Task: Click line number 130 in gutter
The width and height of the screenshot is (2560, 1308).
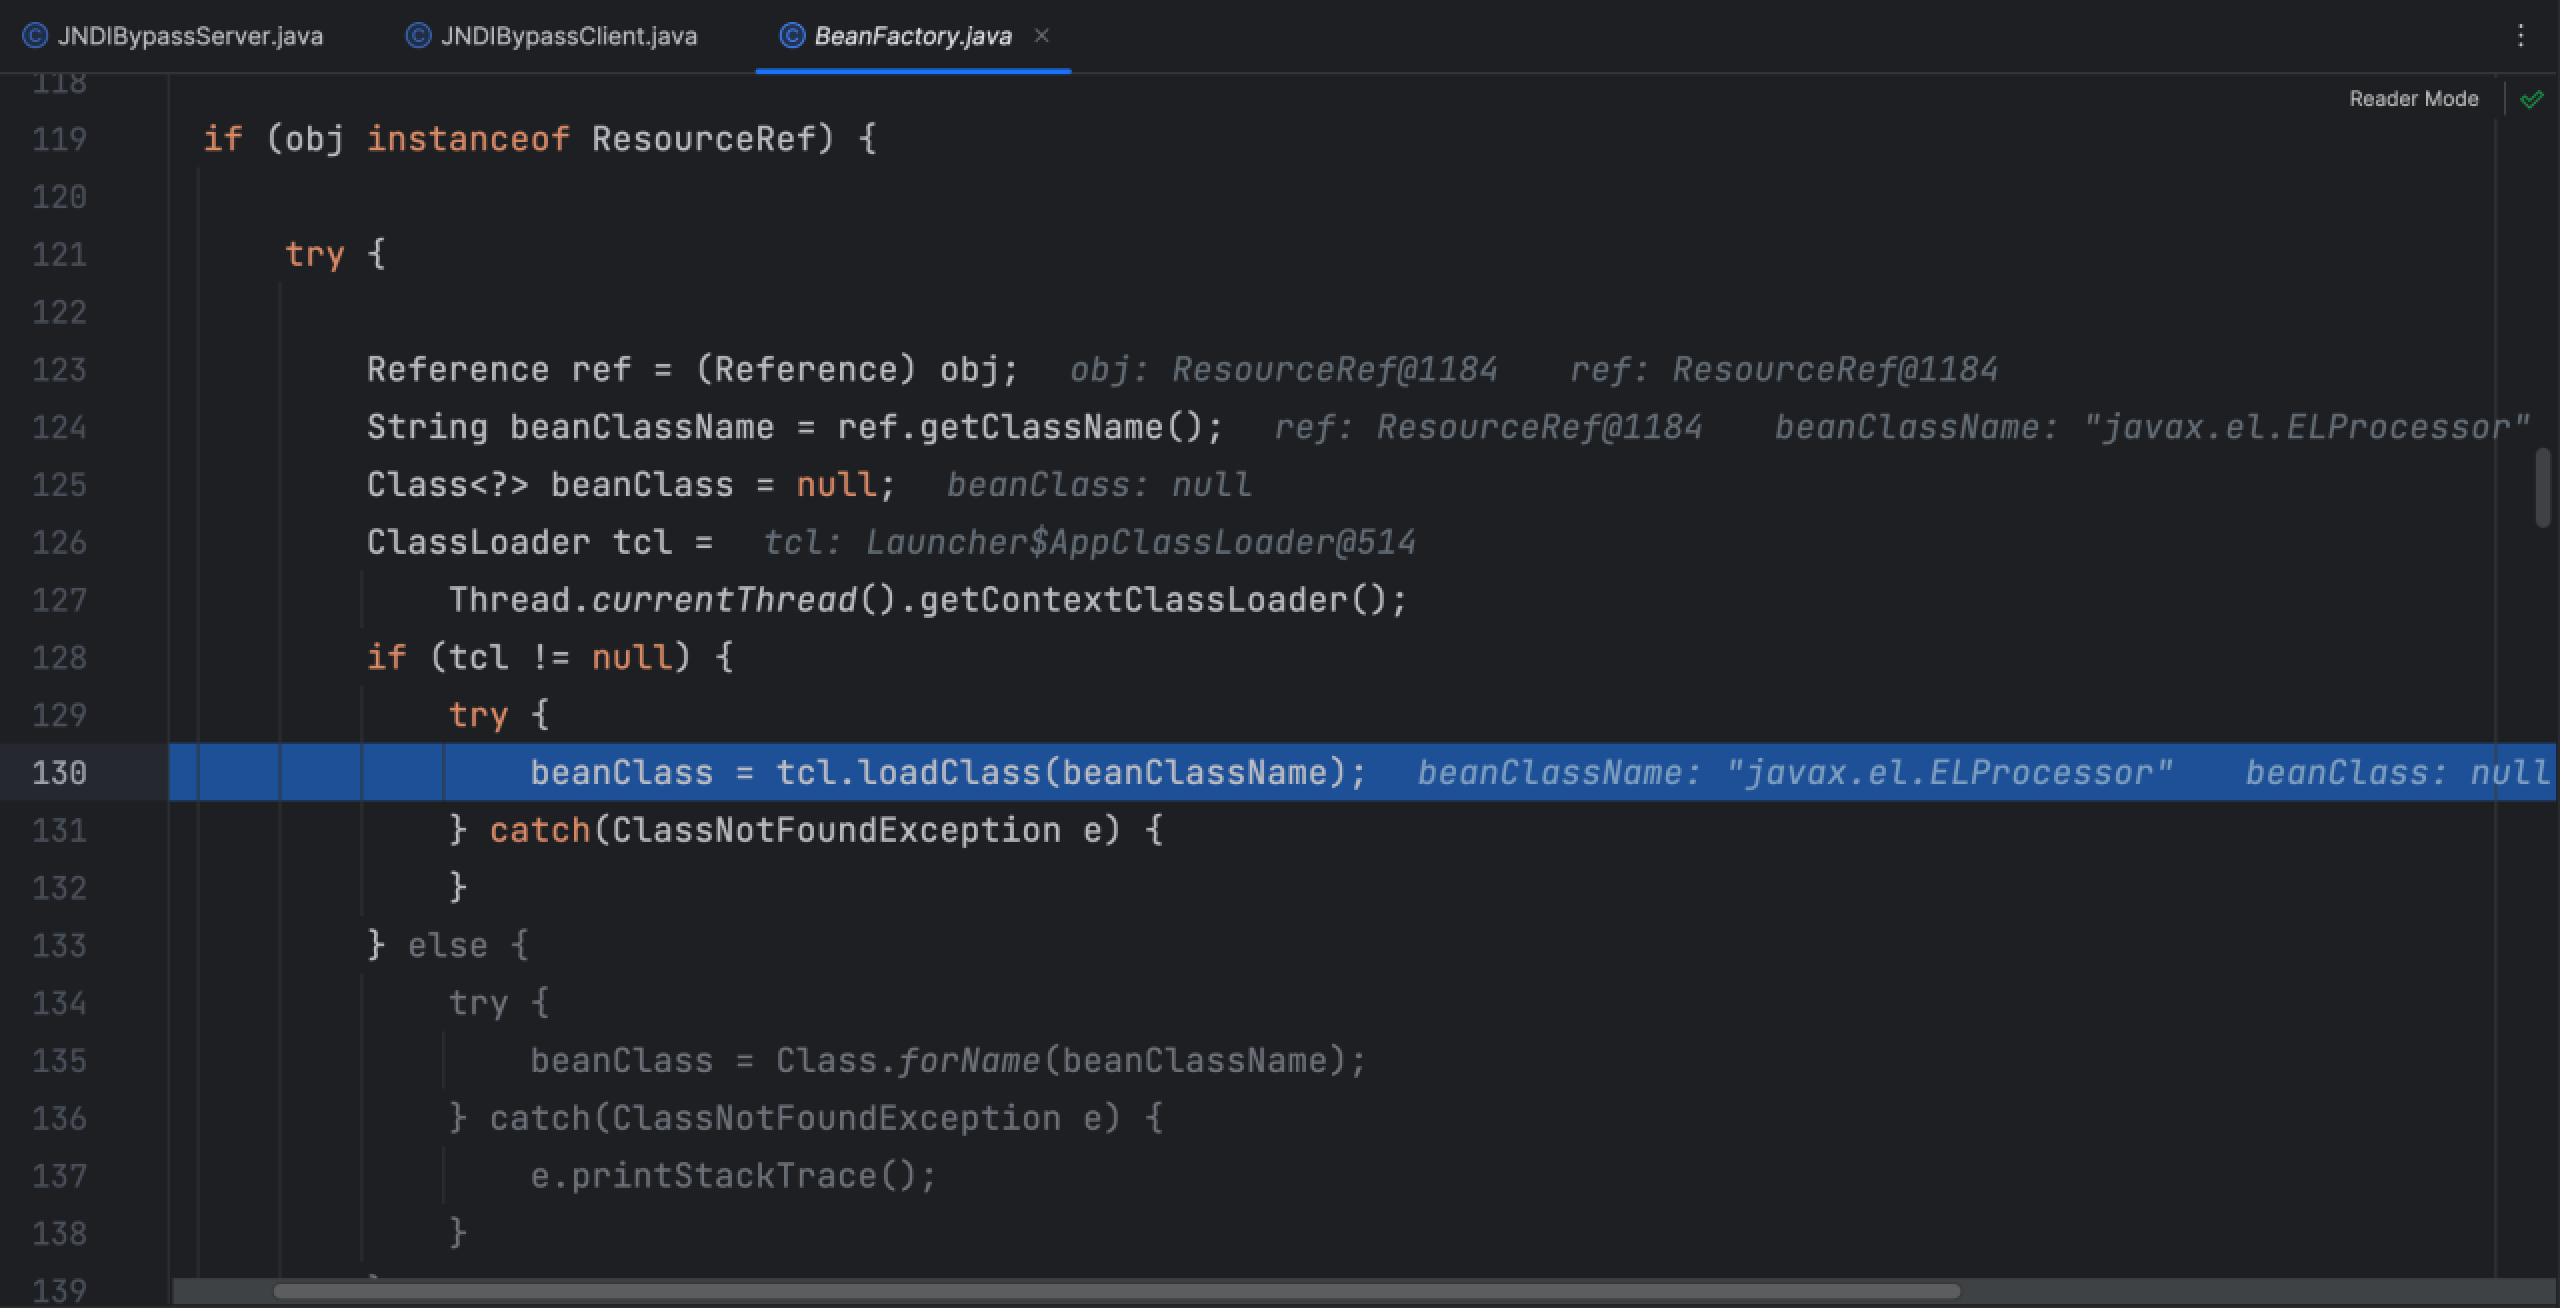Action: click(59, 773)
